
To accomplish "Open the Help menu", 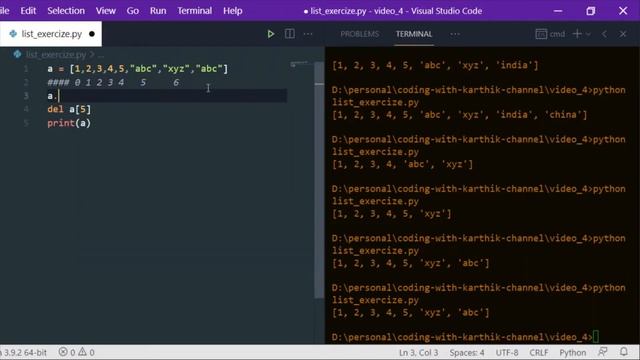I will 233,11.
